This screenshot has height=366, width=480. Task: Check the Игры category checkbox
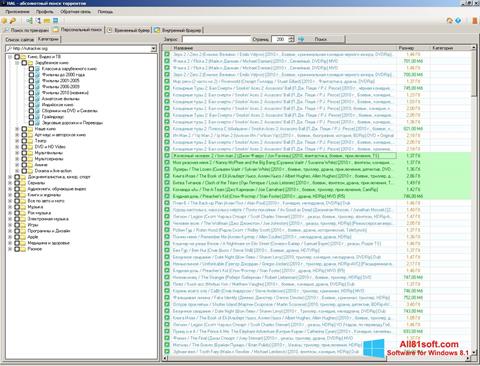17,225
